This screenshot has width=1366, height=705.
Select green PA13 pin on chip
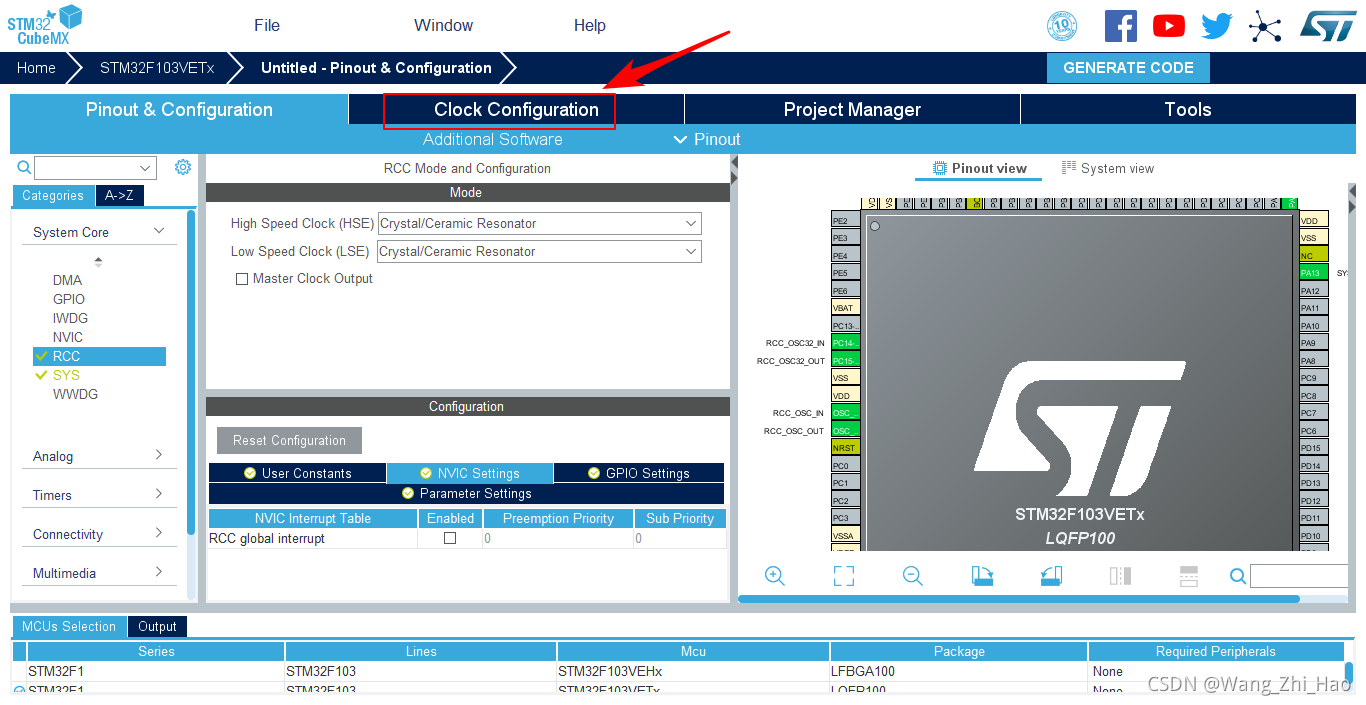(x=1313, y=272)
